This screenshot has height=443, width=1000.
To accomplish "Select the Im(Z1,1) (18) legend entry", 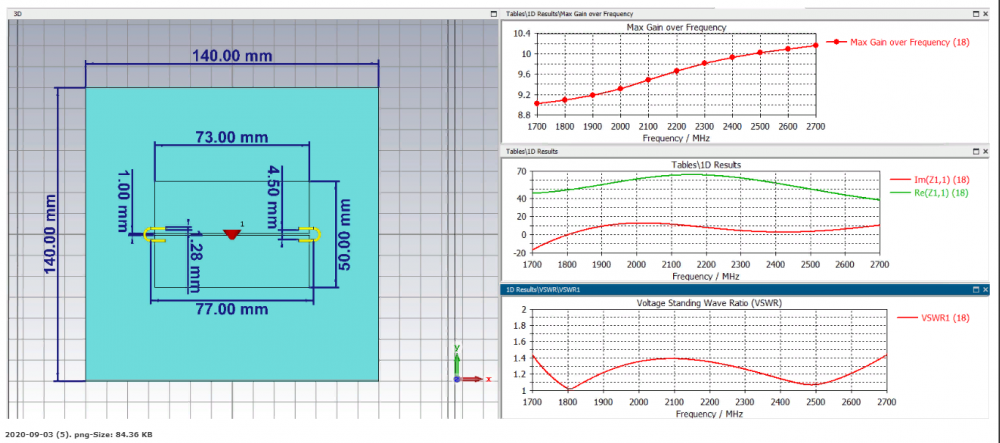I will [x=932, y=181].
